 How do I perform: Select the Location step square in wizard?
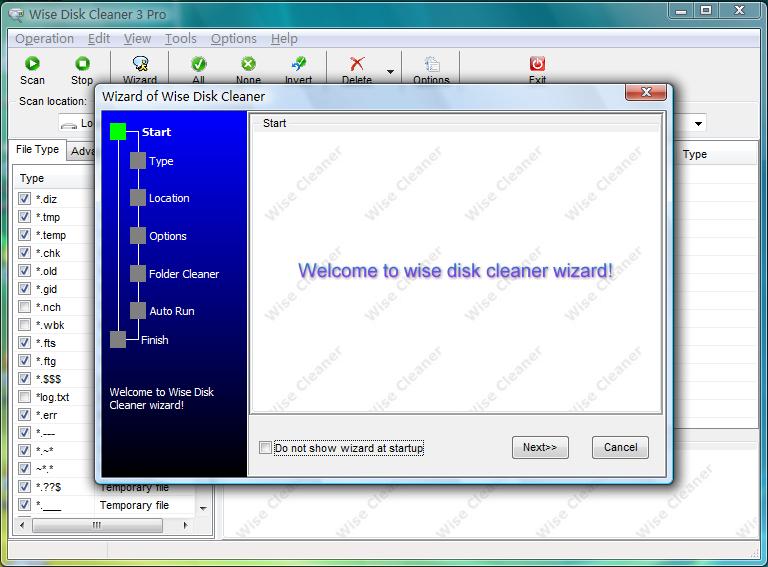coord(138,198)
